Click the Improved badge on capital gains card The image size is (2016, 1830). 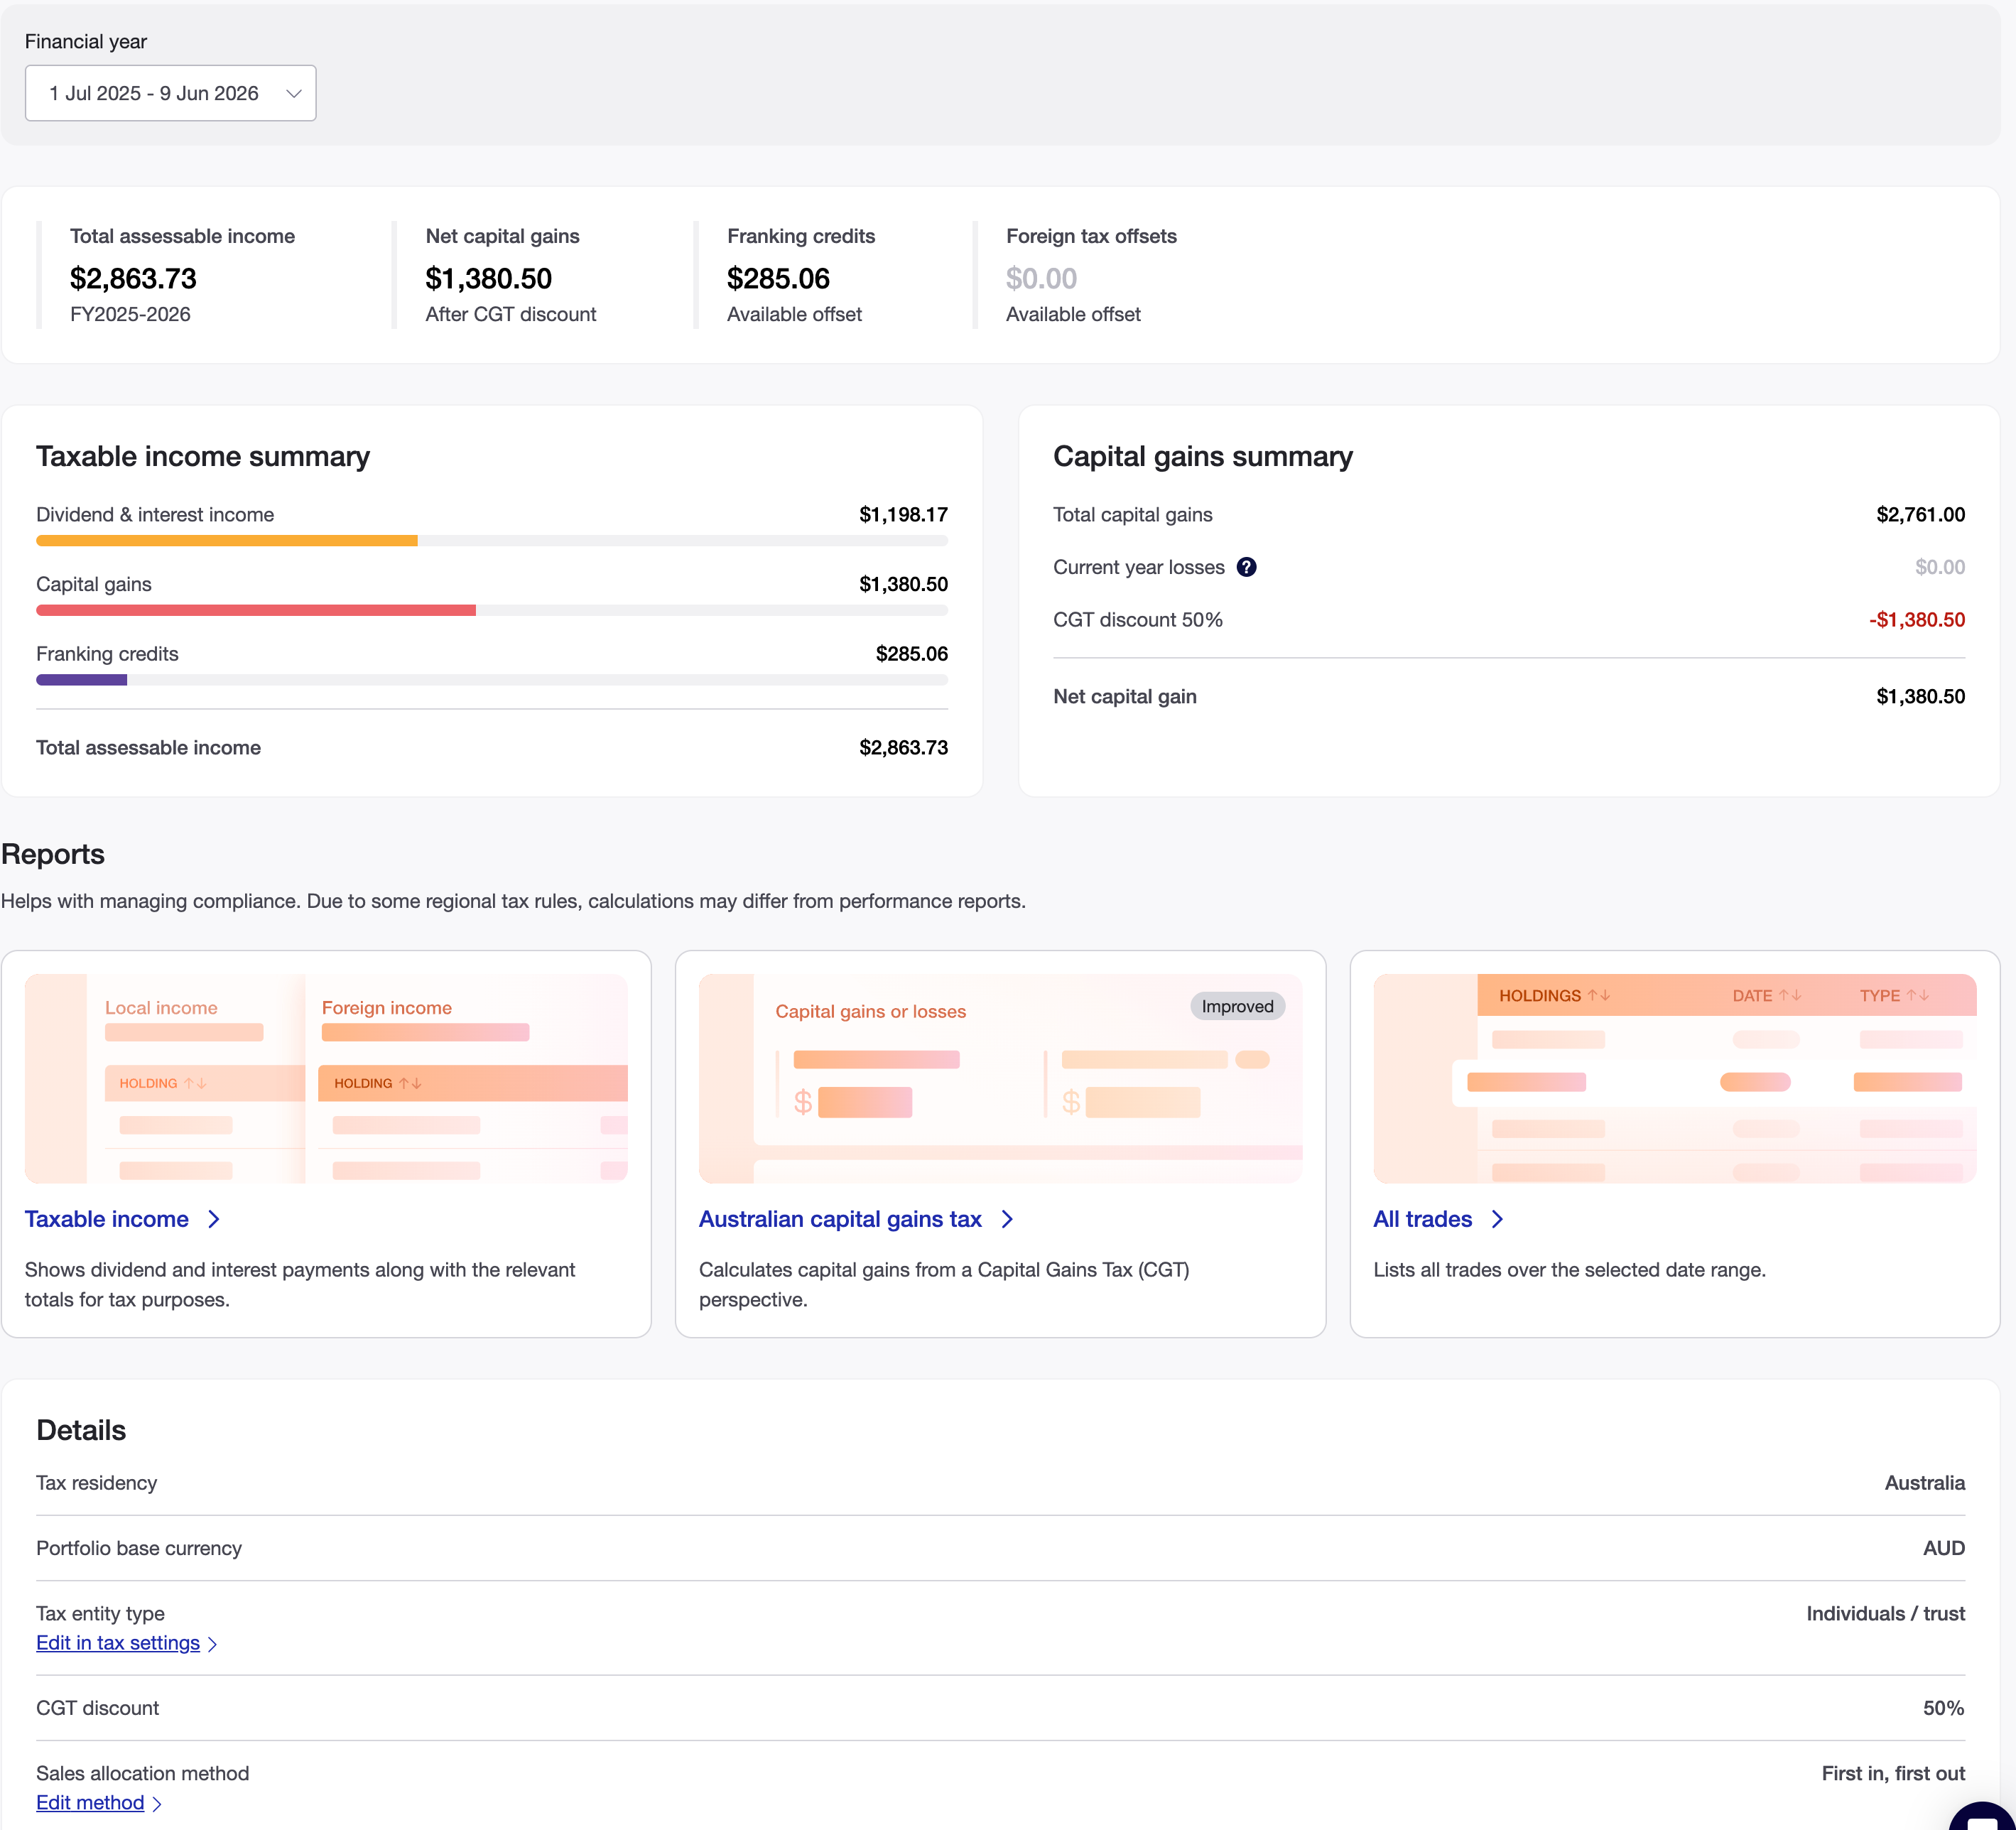1237,1006
